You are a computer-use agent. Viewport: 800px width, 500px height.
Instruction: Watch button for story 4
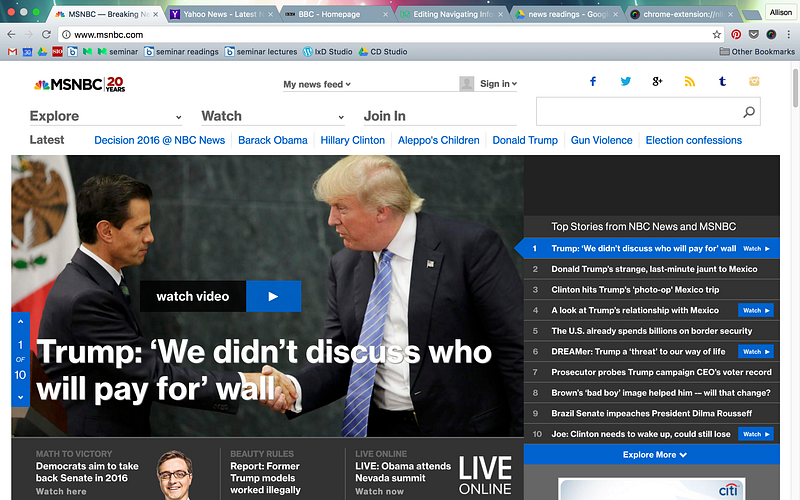pos(756,310)
